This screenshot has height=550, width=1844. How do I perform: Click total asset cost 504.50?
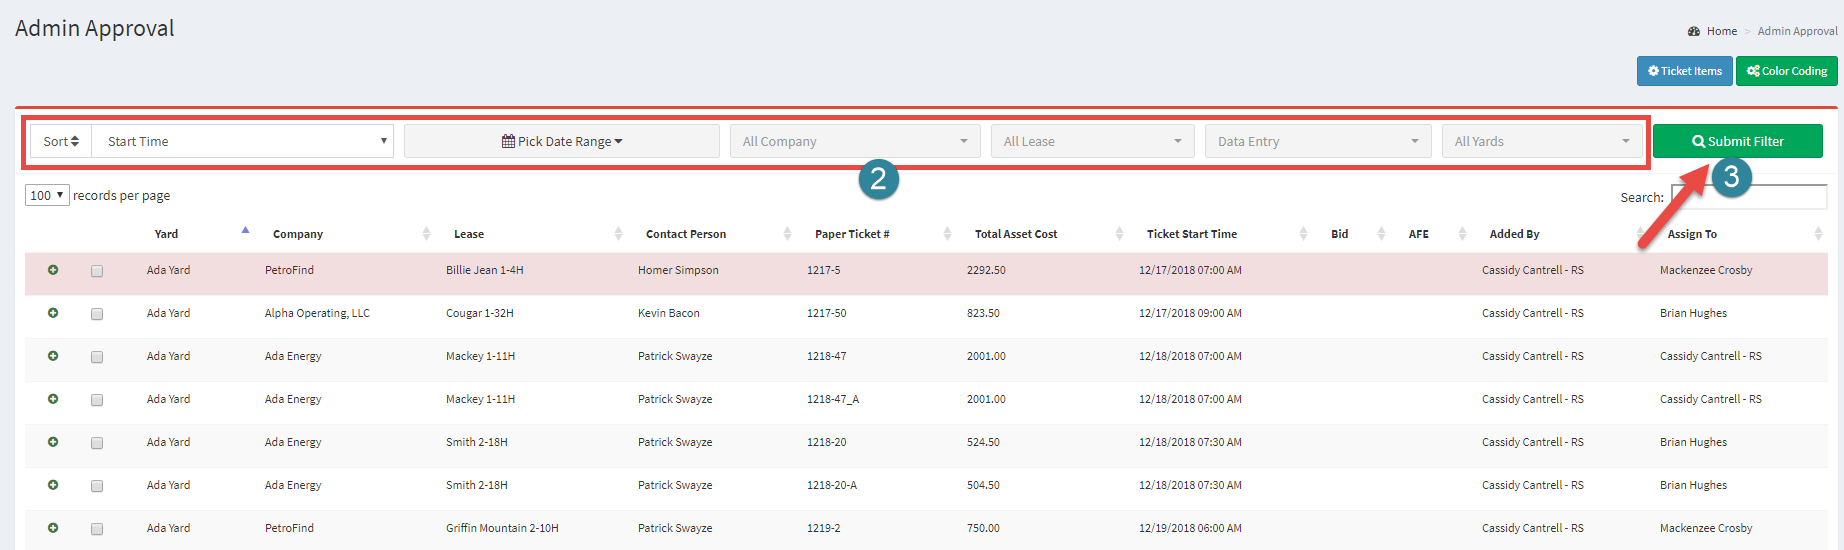pos(983,485)
